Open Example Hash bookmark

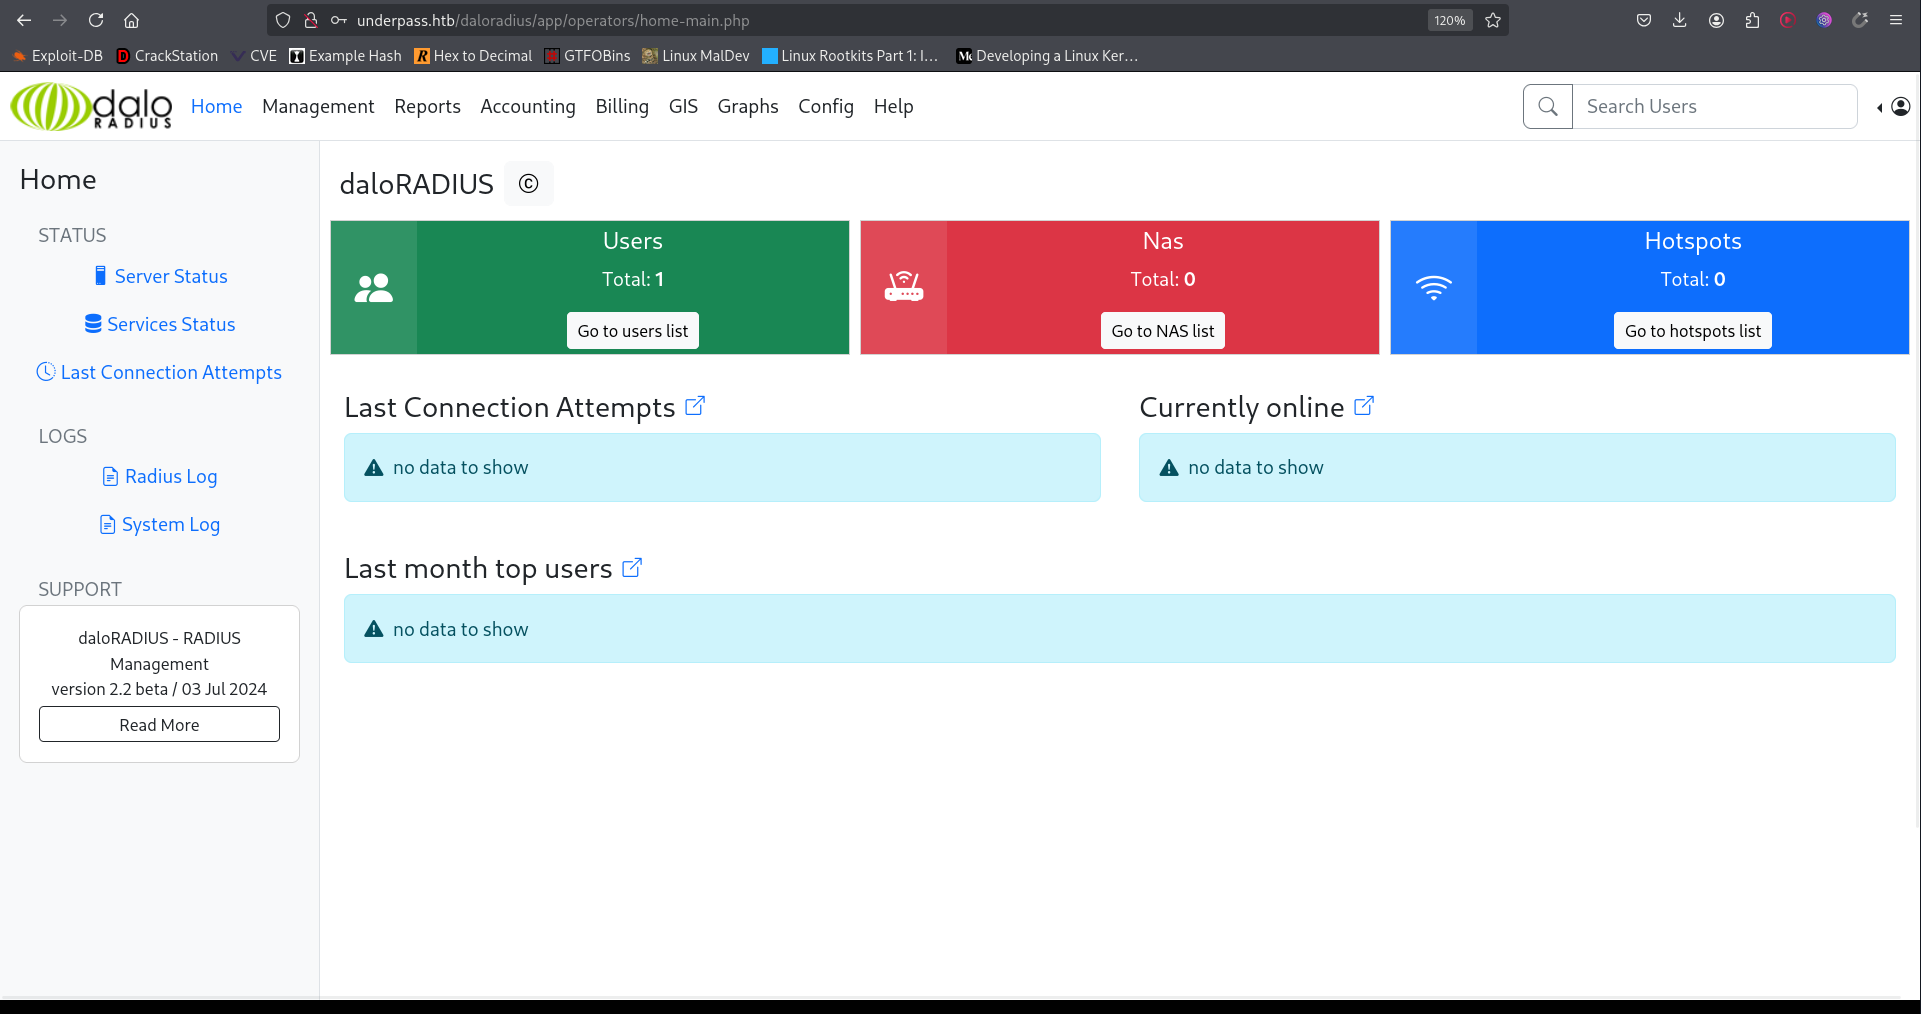pyautogui.click(x=345, y=56)
